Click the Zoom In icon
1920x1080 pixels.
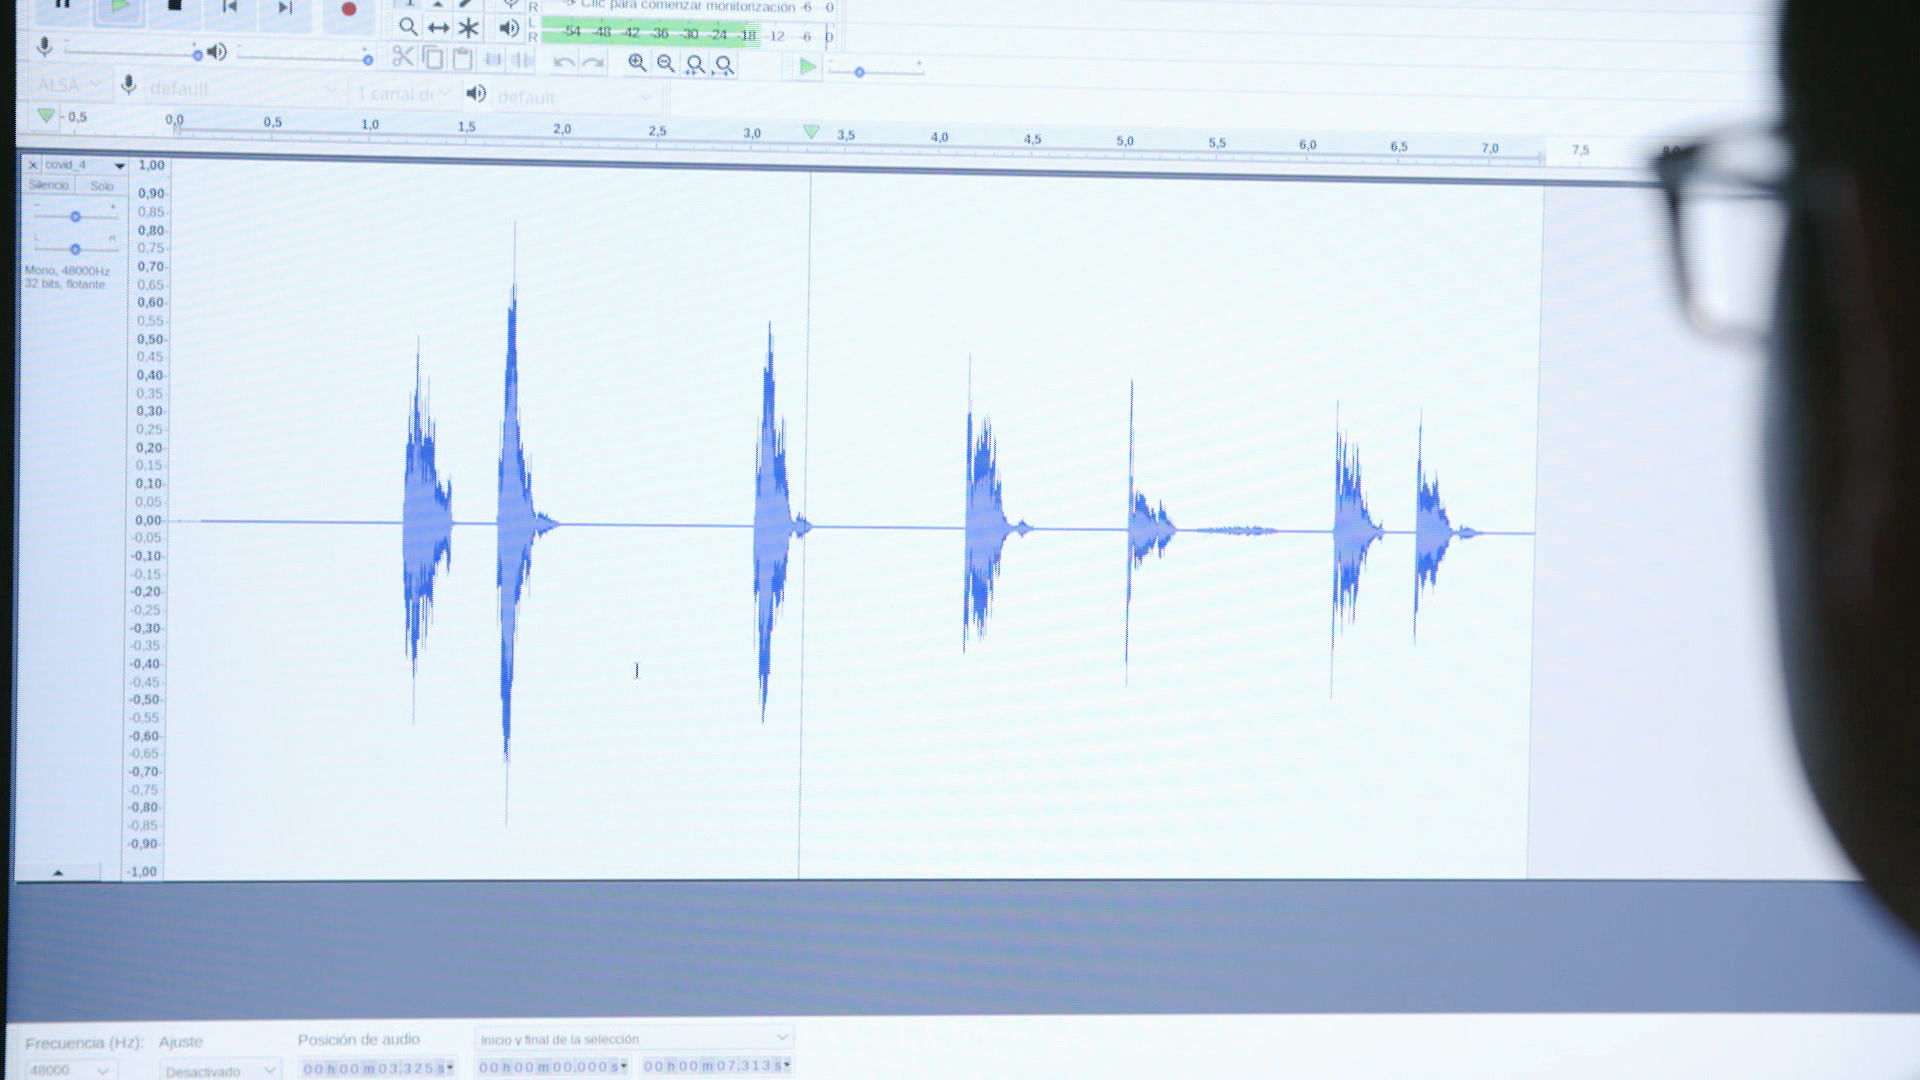point(637,63)
